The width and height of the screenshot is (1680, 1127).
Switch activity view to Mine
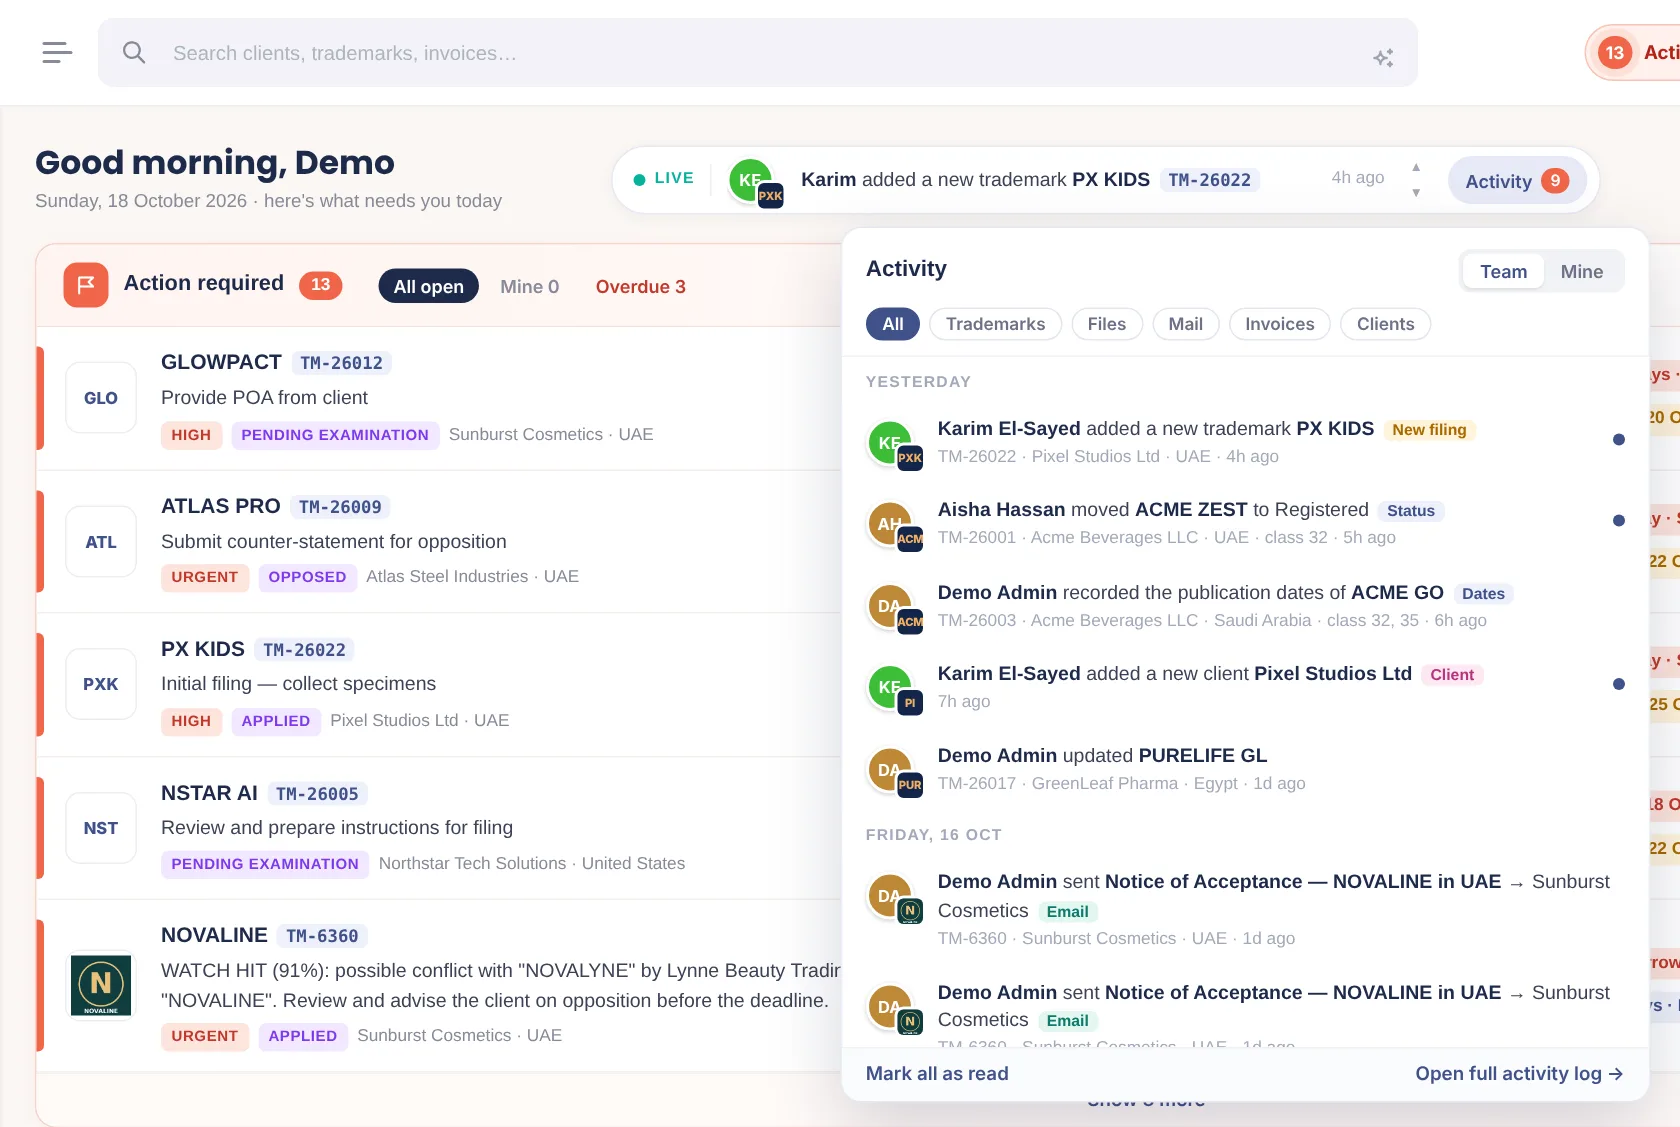pos(1582,272)
